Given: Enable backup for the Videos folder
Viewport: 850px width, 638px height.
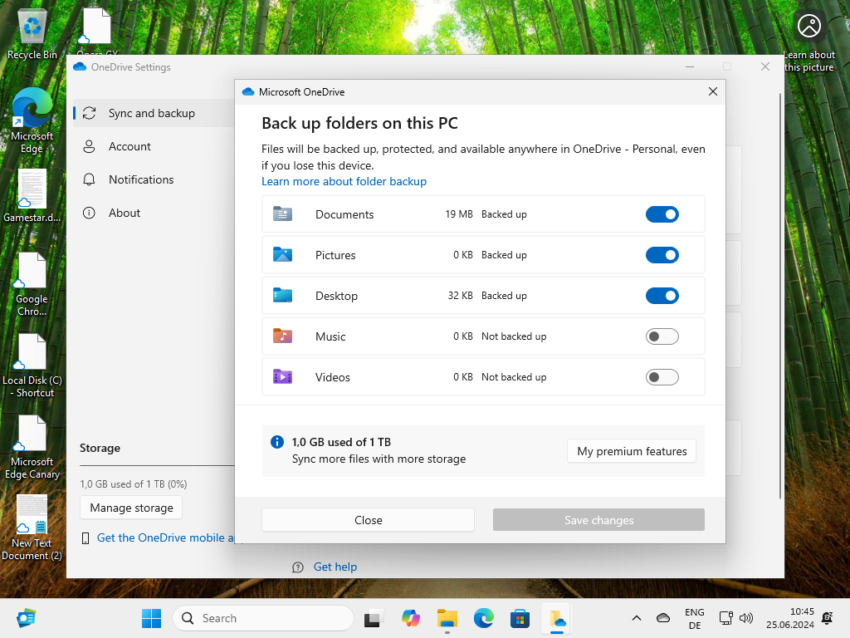Looking at the screenshot, I should point(662,377).
